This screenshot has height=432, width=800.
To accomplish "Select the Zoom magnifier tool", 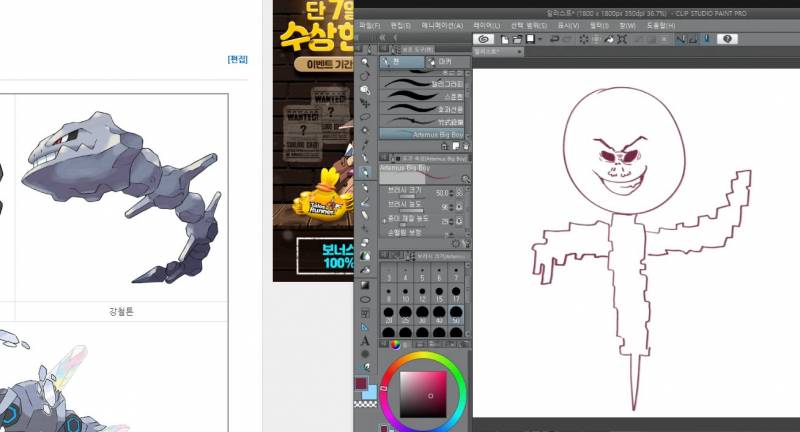I will click(365, 62).
